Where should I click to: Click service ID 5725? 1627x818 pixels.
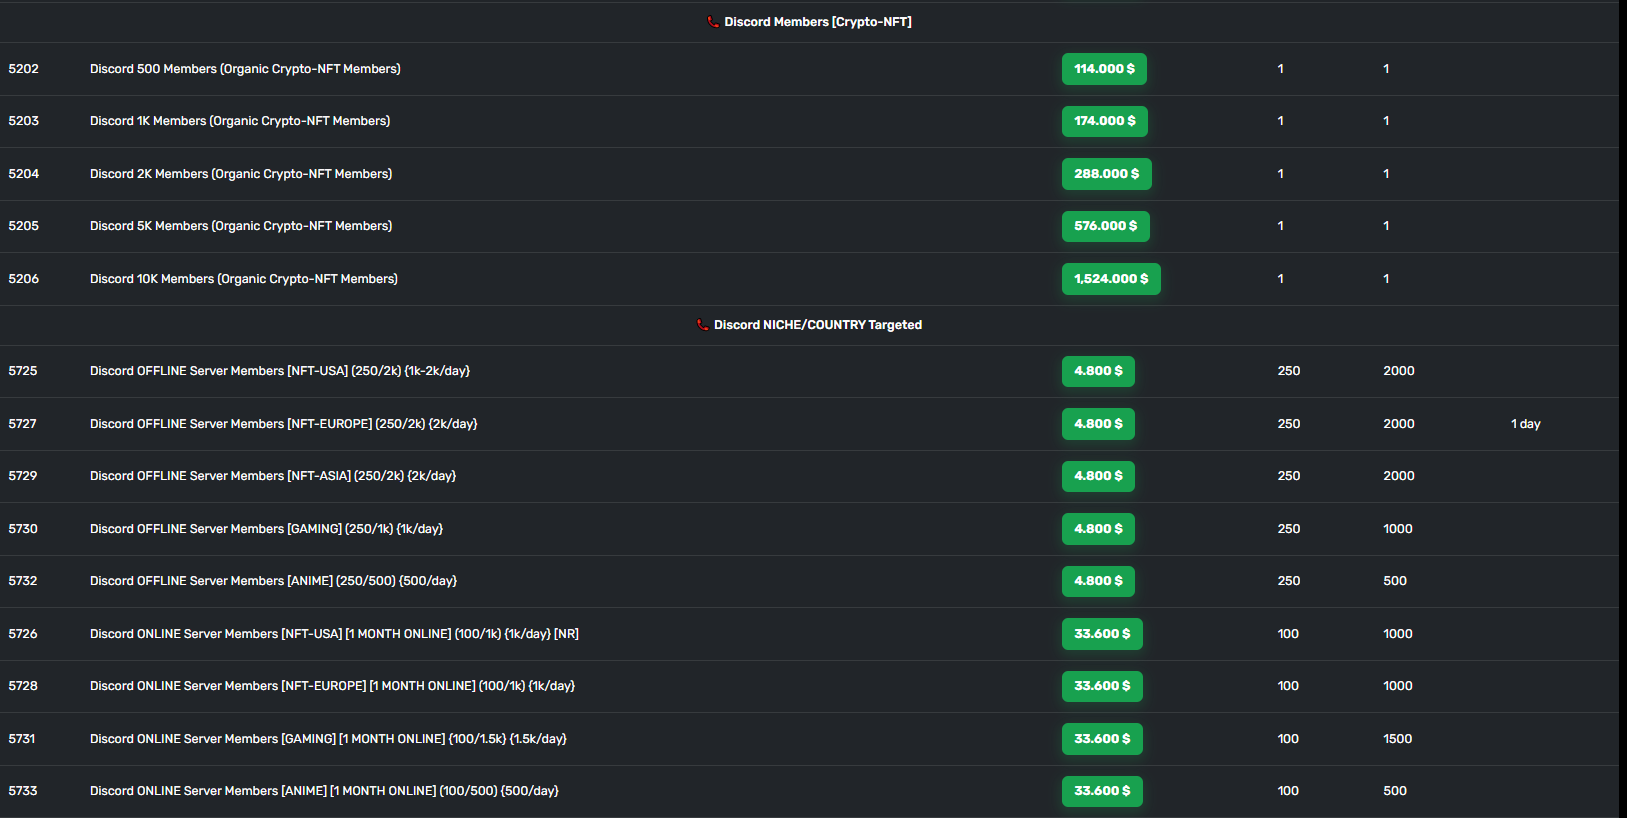[23, 371]
